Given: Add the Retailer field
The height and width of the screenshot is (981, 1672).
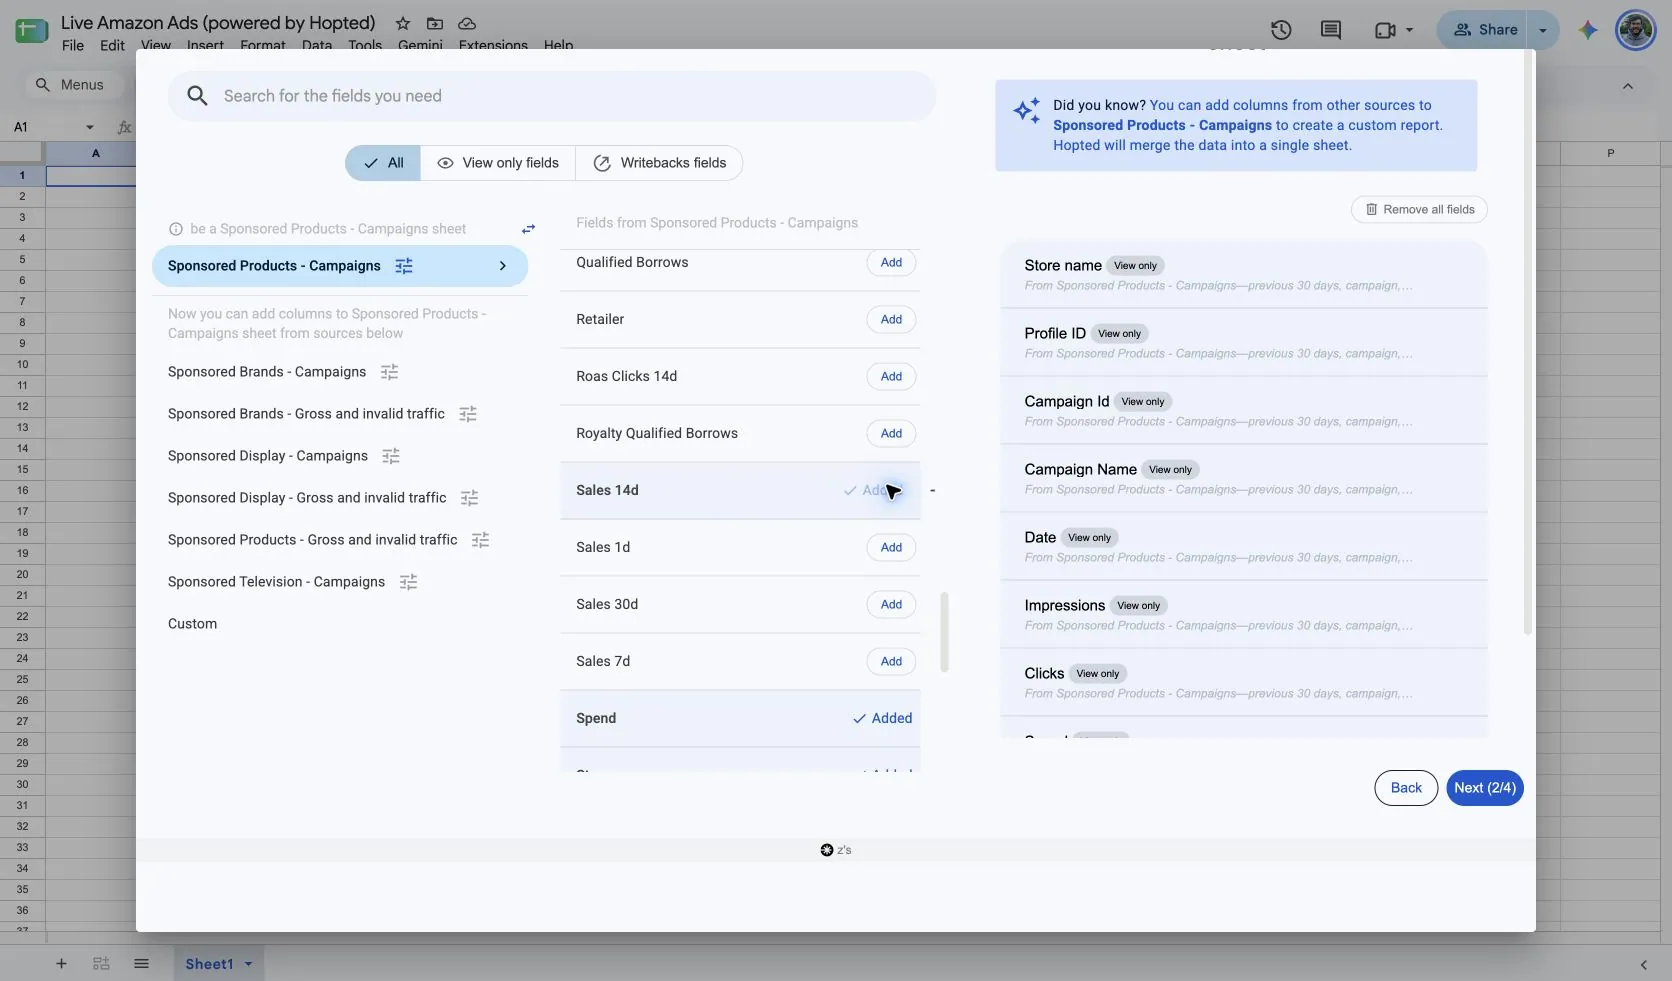Looking at the screenshot, I should pos(891,320).
